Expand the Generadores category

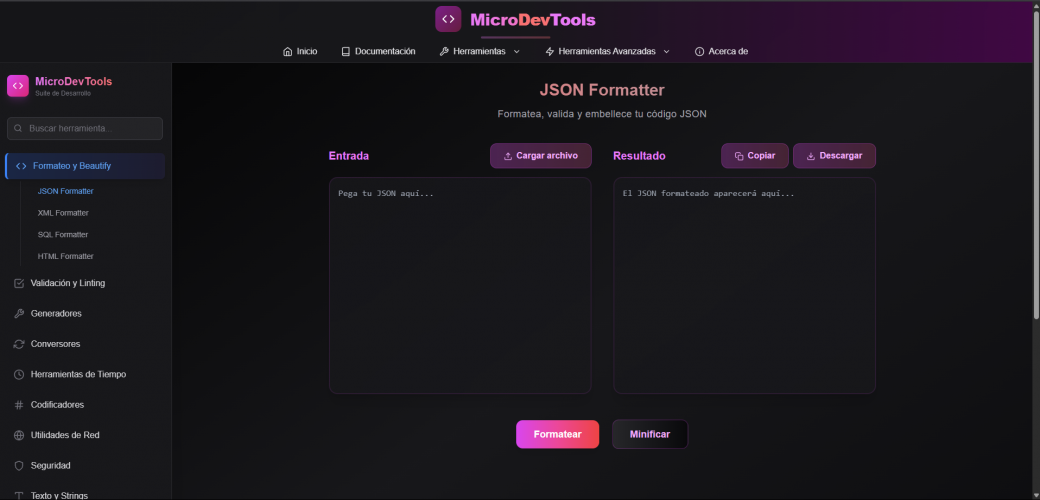point(85,314)
